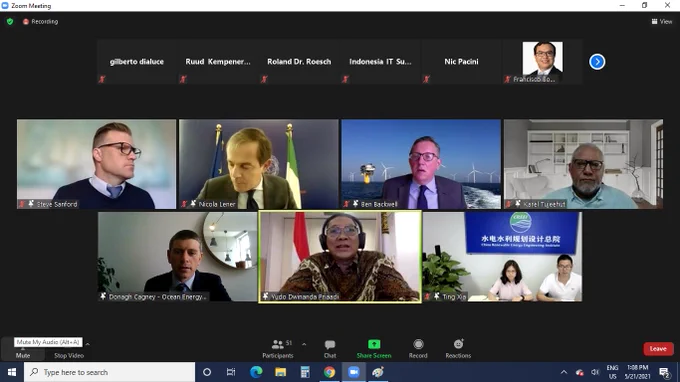Click Stop Video in toolbar
Screen dimensions: 680x382
click(x=69, y=355)
